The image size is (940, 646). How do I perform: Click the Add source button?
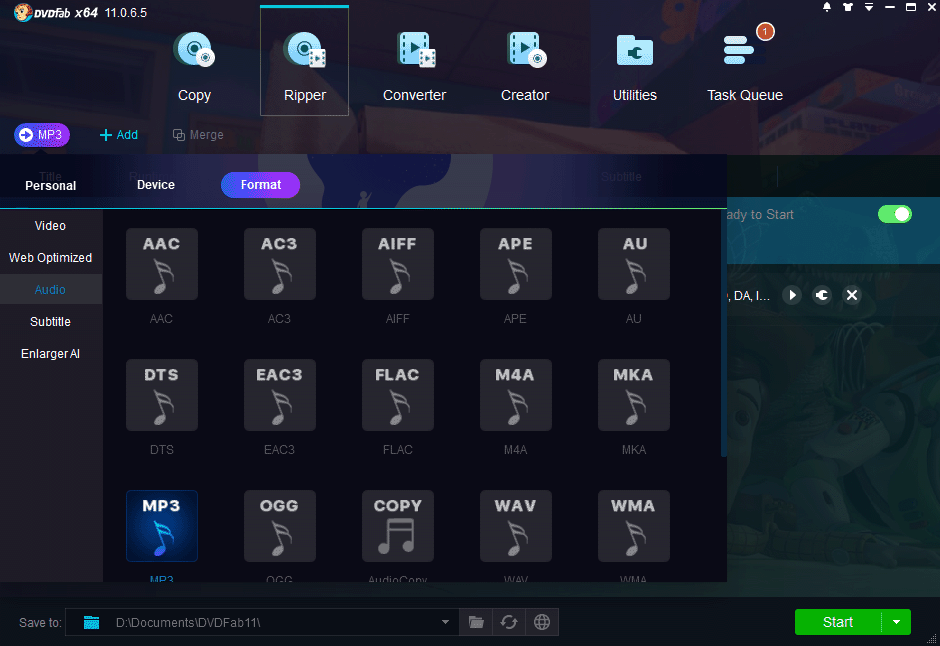pos(119,135)
